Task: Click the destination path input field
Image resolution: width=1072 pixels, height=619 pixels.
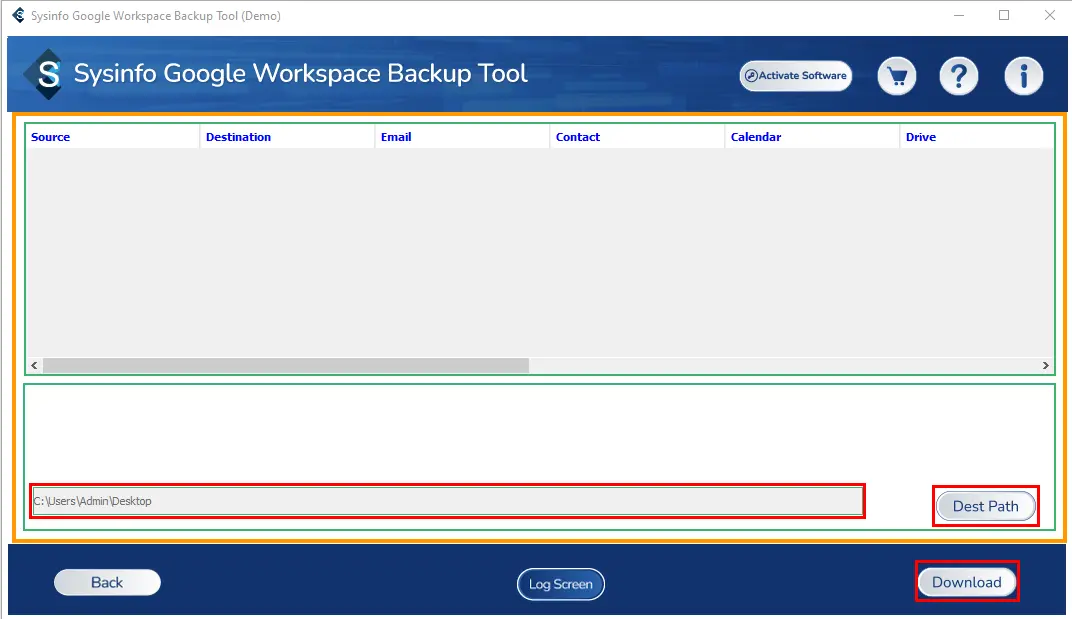Action: click(447, 501)
